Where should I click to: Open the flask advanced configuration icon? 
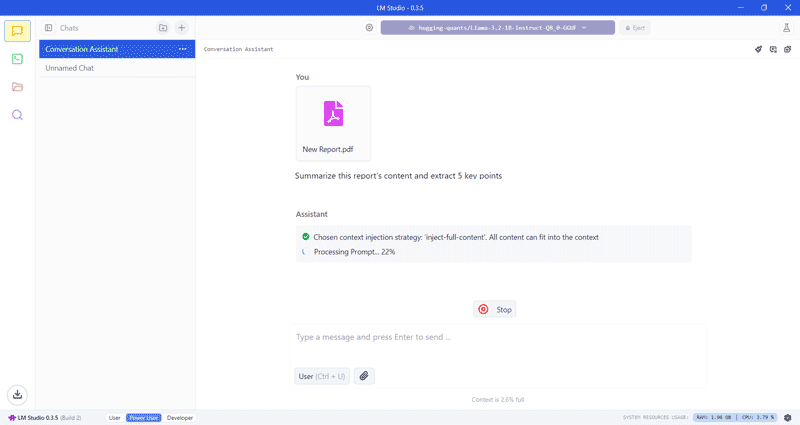tap(786, 28)
